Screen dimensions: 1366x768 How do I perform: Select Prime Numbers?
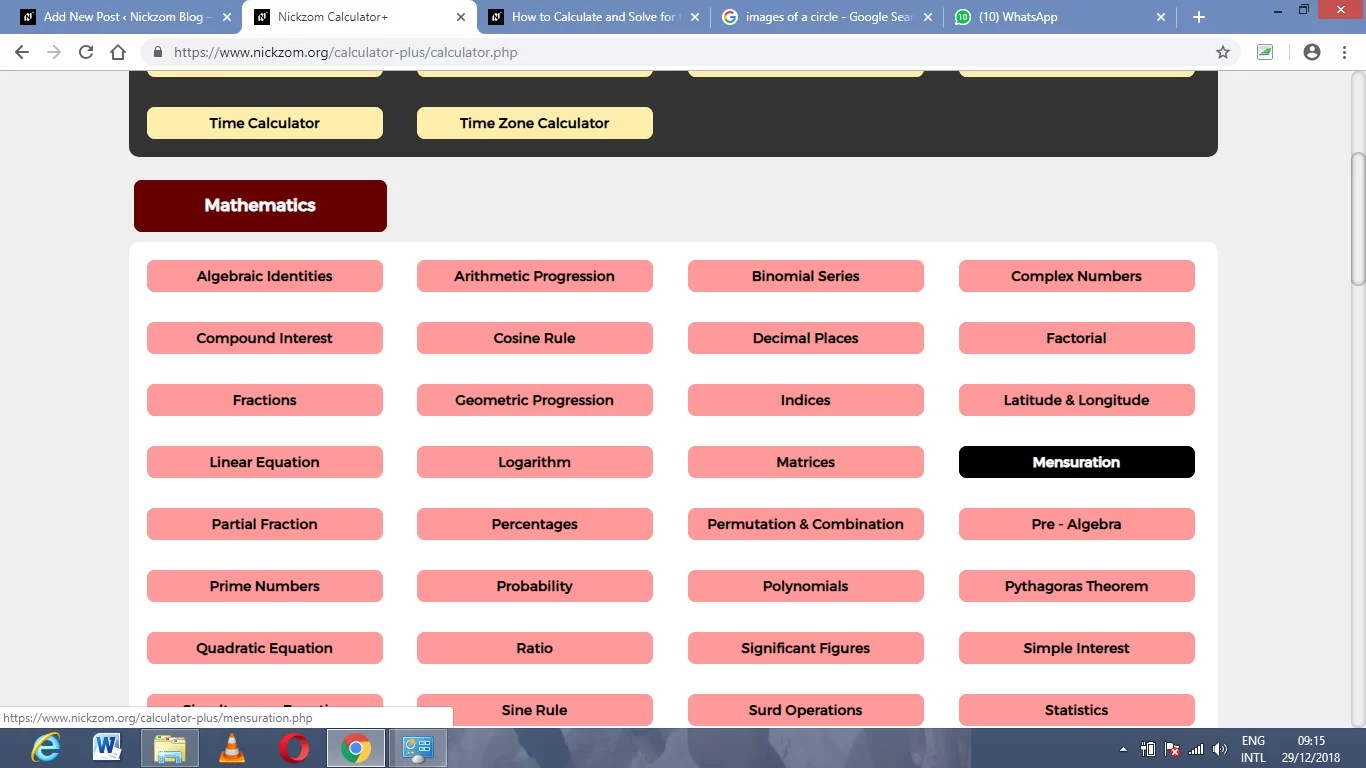pyautogui.click(x=264, y=586)
